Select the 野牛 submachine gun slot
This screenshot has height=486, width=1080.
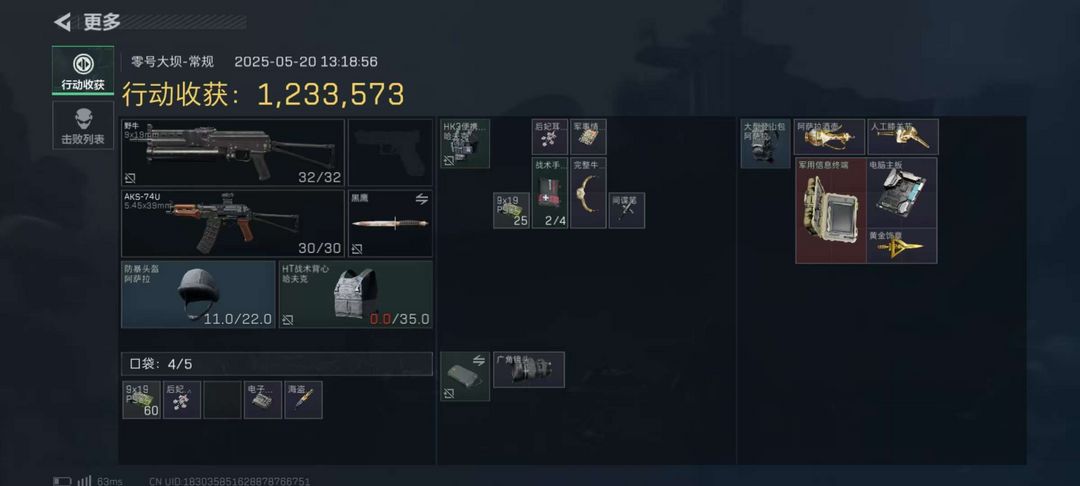point(233,152)
